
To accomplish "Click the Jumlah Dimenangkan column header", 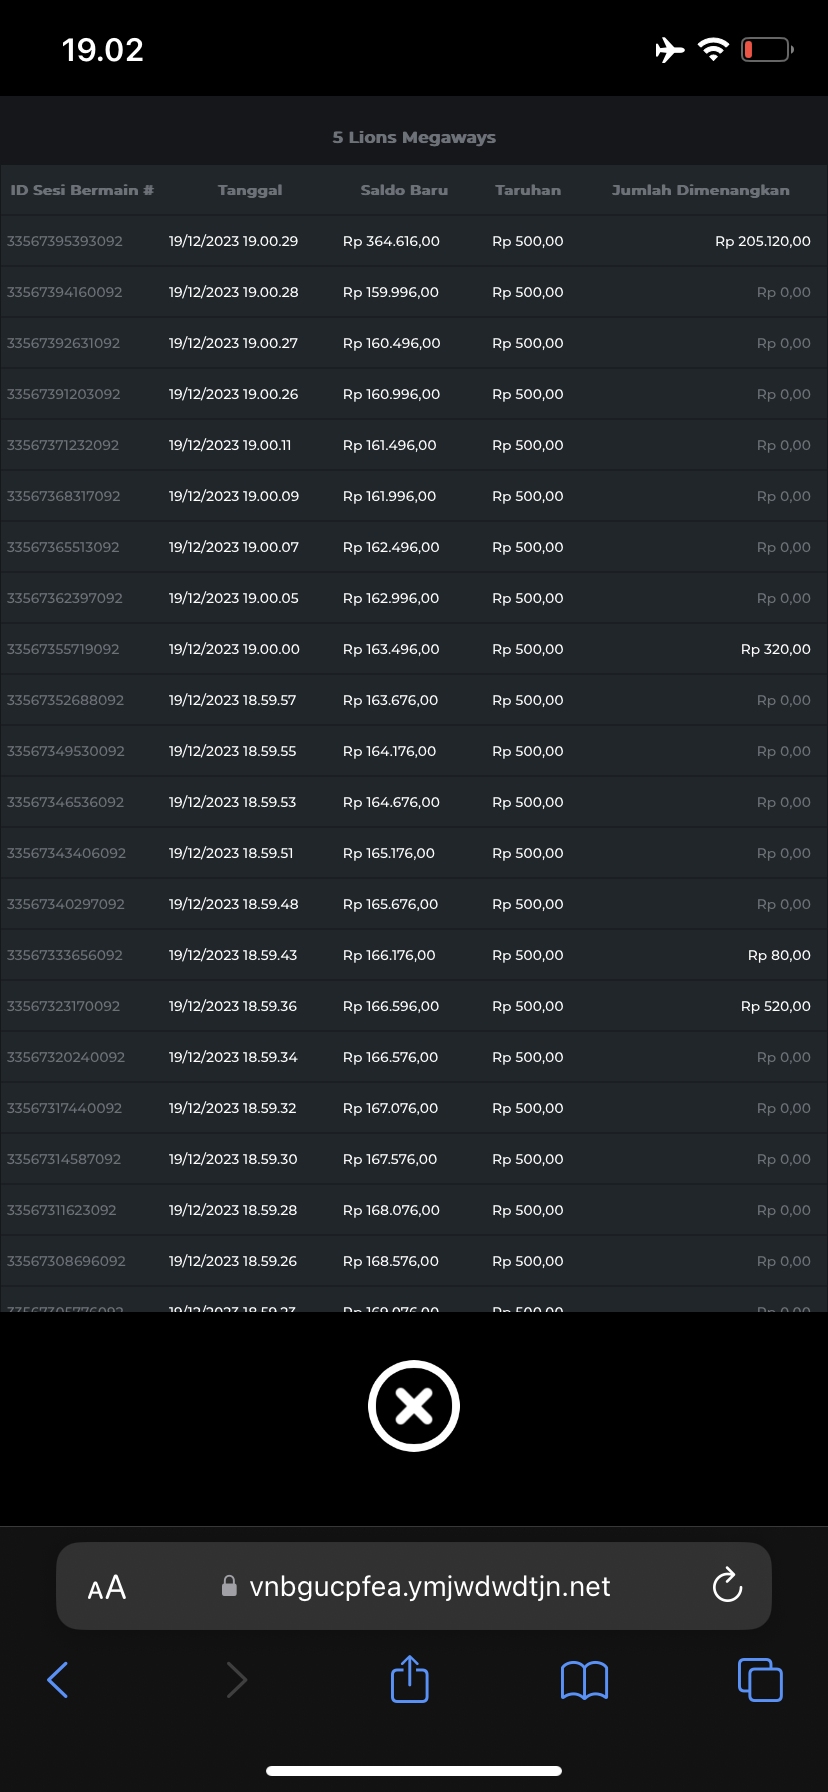I will coord(700,190).
